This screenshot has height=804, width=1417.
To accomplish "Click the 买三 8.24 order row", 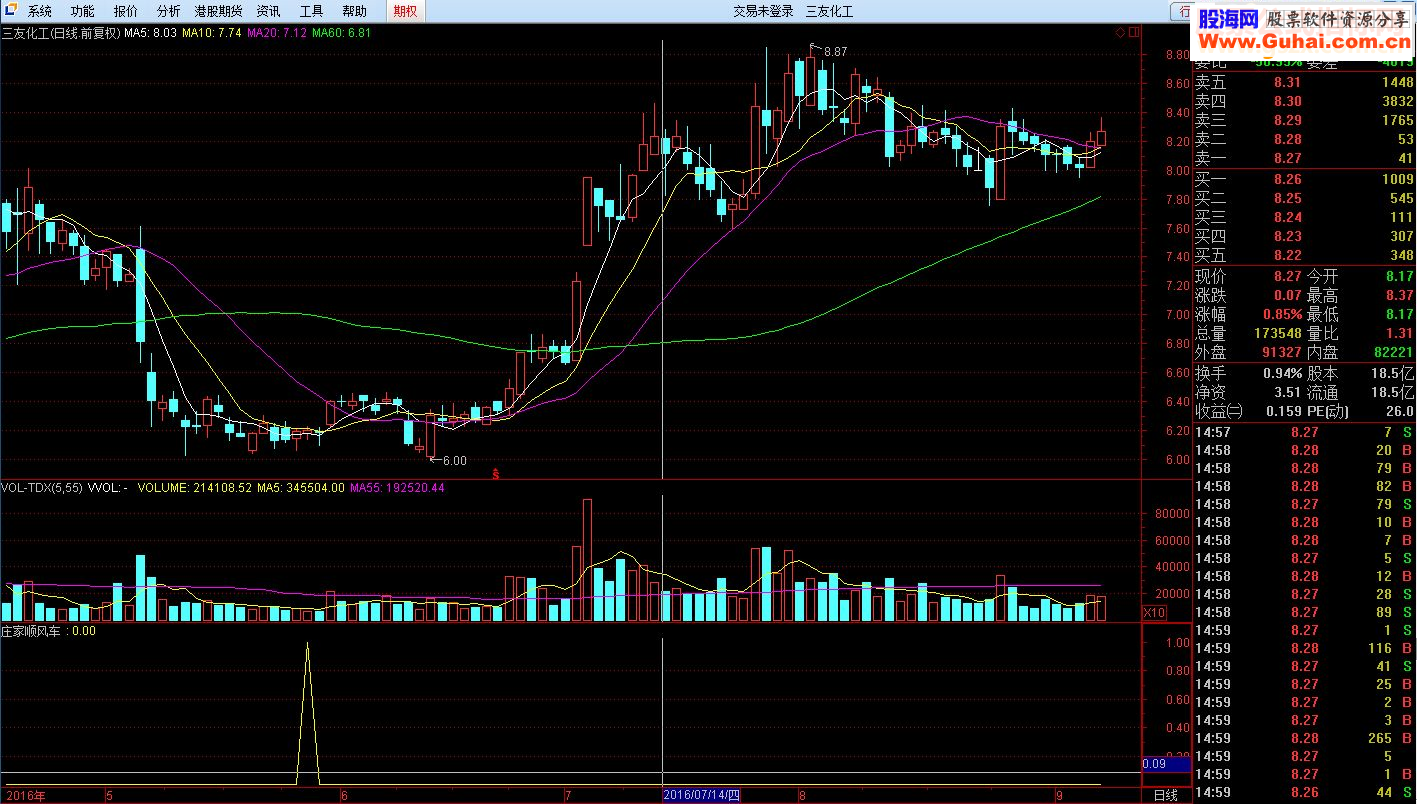I will pyautogui.click(x=1305, y=217).
